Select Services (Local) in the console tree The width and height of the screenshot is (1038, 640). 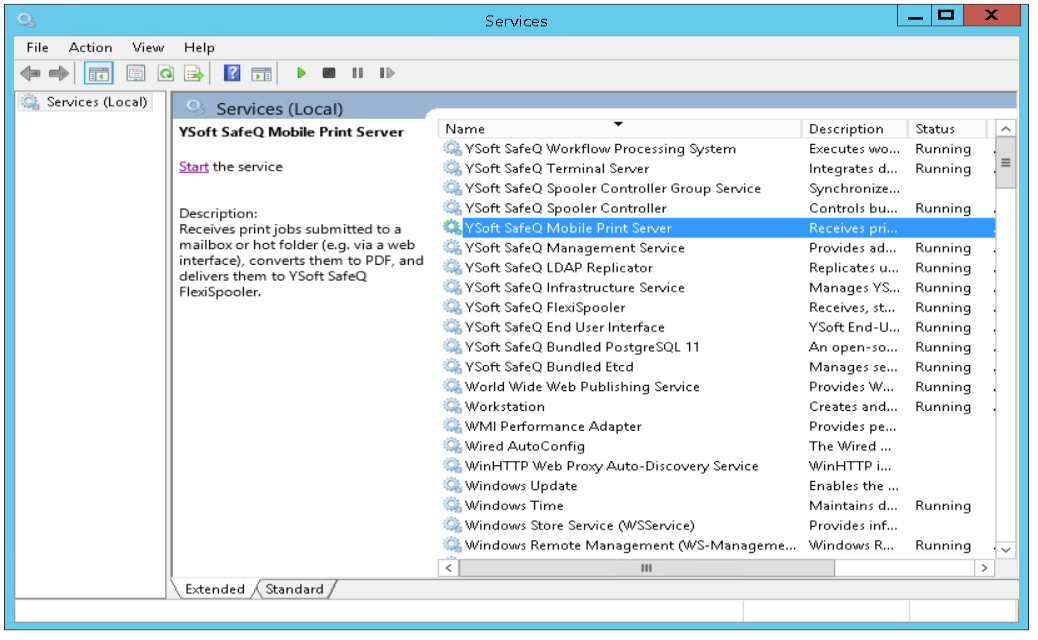pos(96,102)
